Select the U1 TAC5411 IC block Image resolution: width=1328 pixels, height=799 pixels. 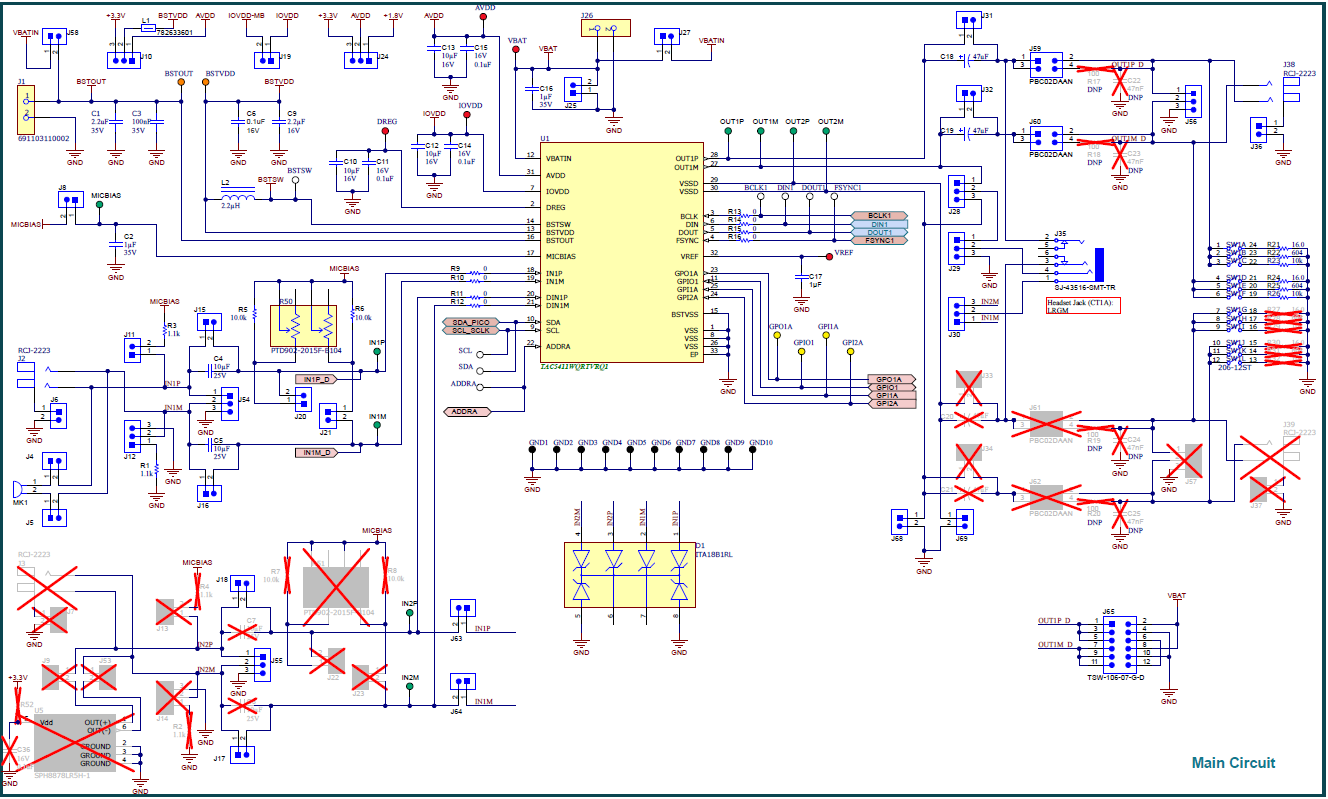click(622, 252)
